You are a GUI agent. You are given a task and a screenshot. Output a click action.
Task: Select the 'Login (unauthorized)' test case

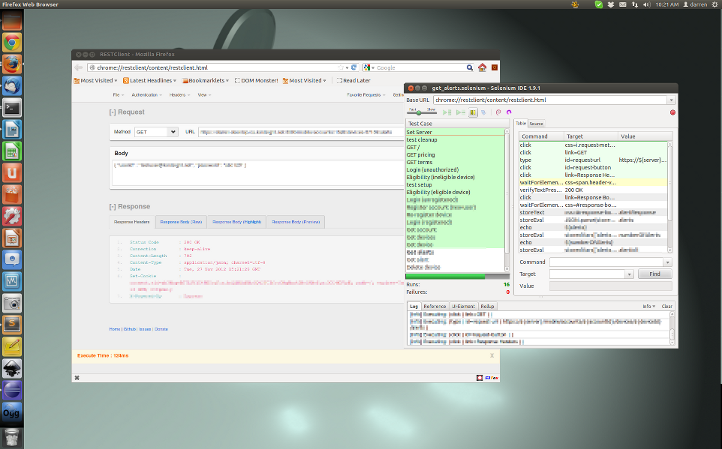click(455, 169)
